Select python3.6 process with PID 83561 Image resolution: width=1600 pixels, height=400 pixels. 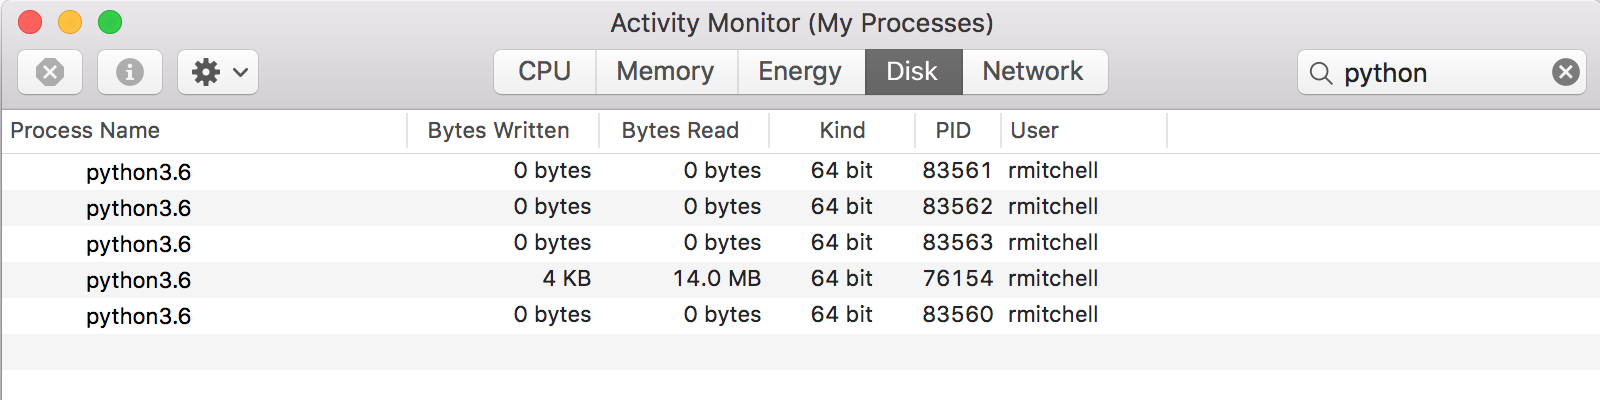(139, 172)
